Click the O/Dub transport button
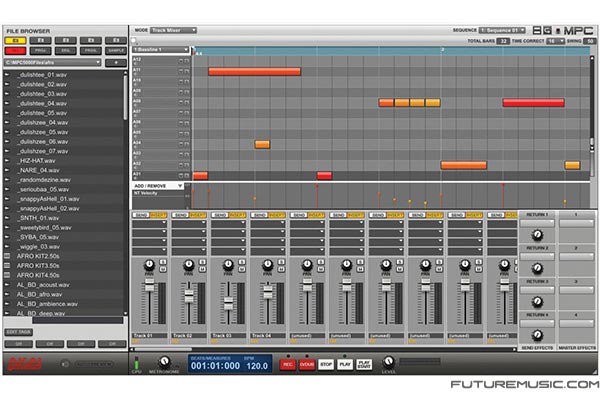 (307, 365)
